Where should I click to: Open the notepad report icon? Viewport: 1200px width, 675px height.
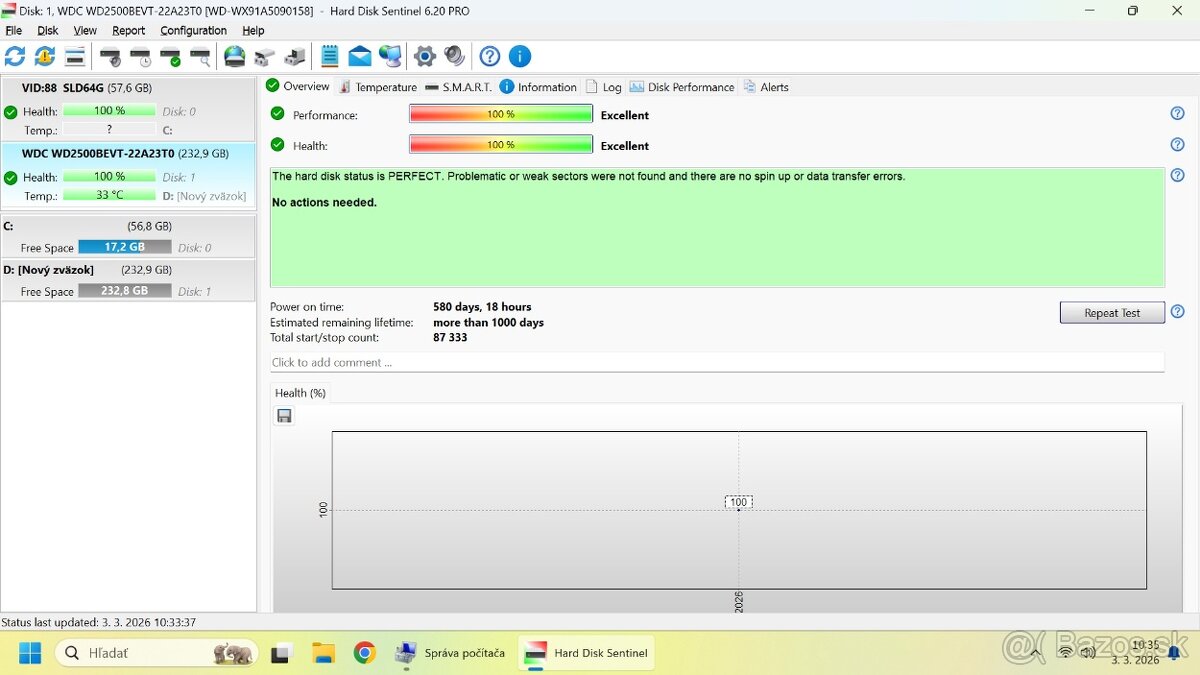pos(329,56)
